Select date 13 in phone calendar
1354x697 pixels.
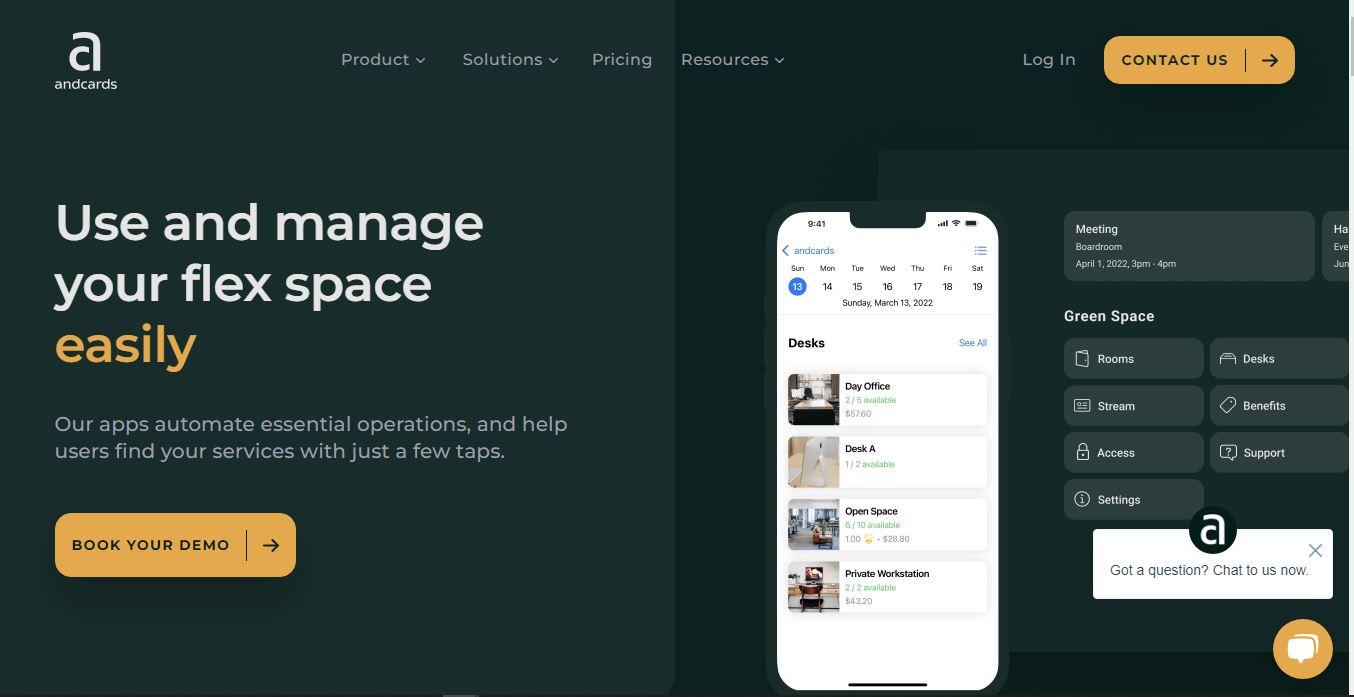click(797, 286)
